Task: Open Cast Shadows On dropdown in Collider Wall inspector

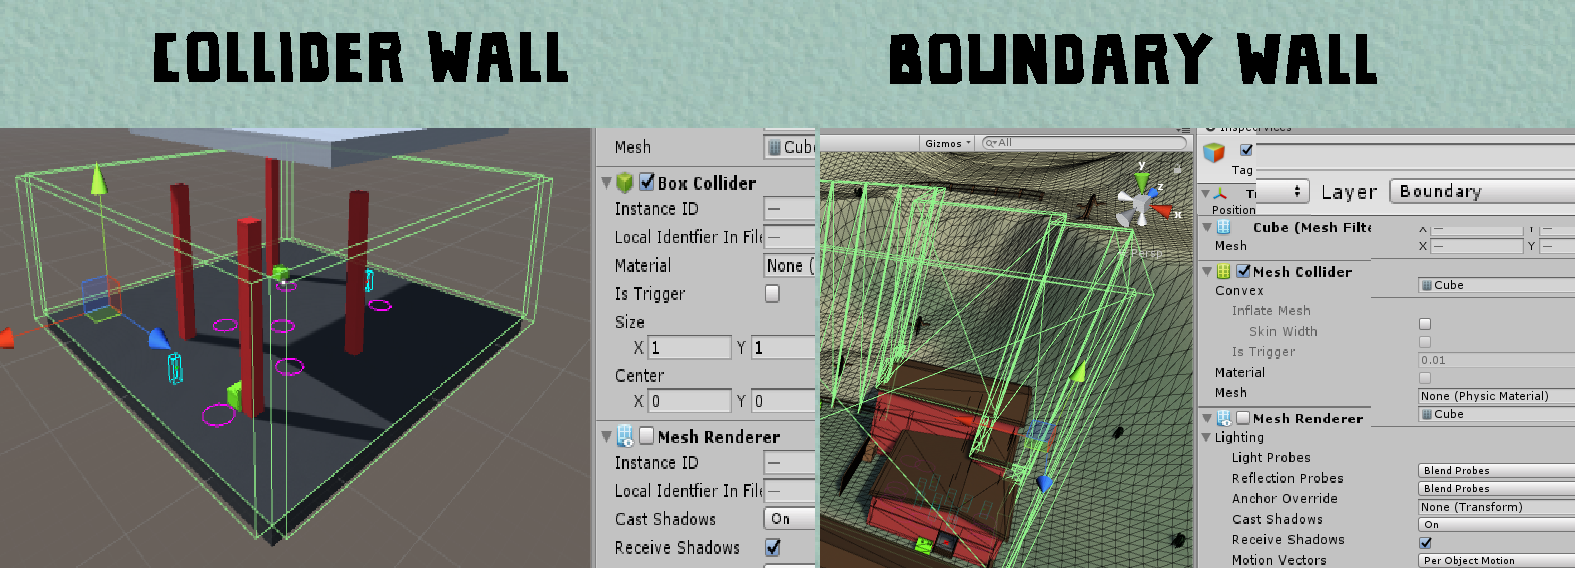Action: tap(790, 519)
